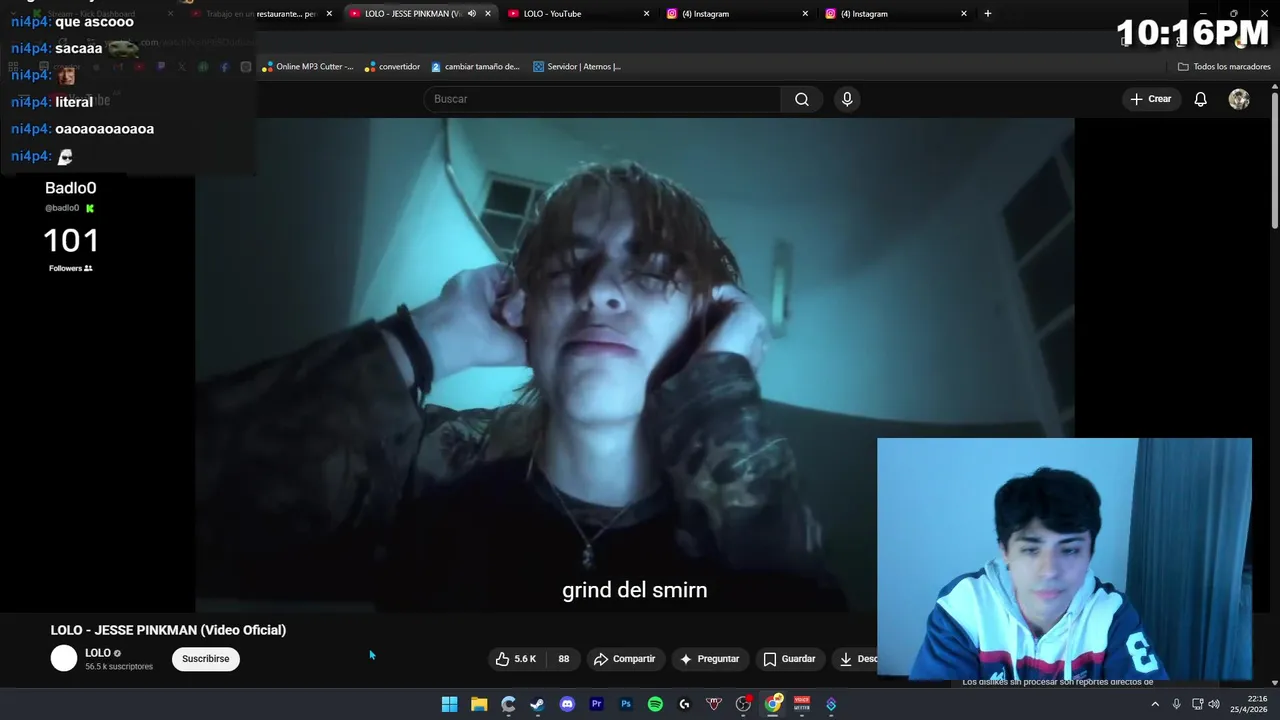Subscribe using the Suscribirse button
This screenshot has height=720, width=1280.
point(206,659)
